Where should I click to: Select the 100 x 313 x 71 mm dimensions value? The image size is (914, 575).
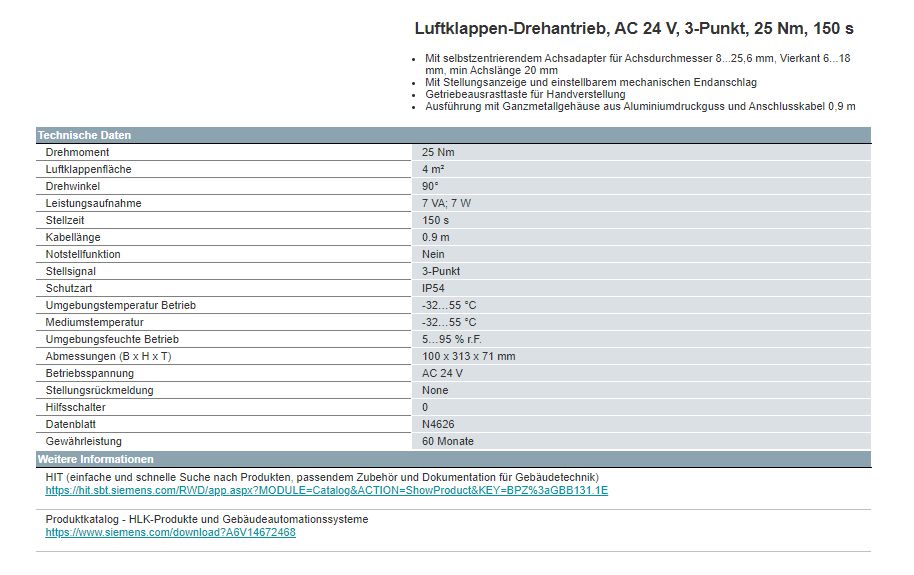(x=469, y=356)
